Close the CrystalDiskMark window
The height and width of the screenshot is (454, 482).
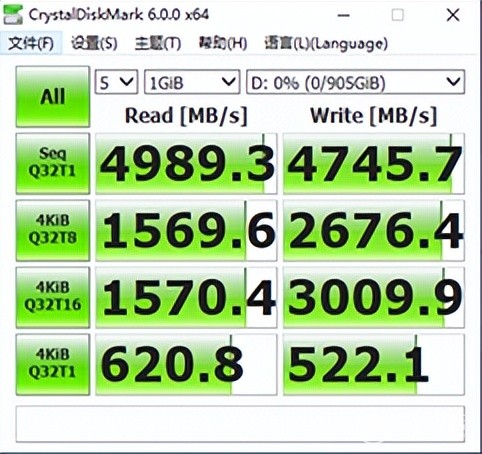(453, 15)
